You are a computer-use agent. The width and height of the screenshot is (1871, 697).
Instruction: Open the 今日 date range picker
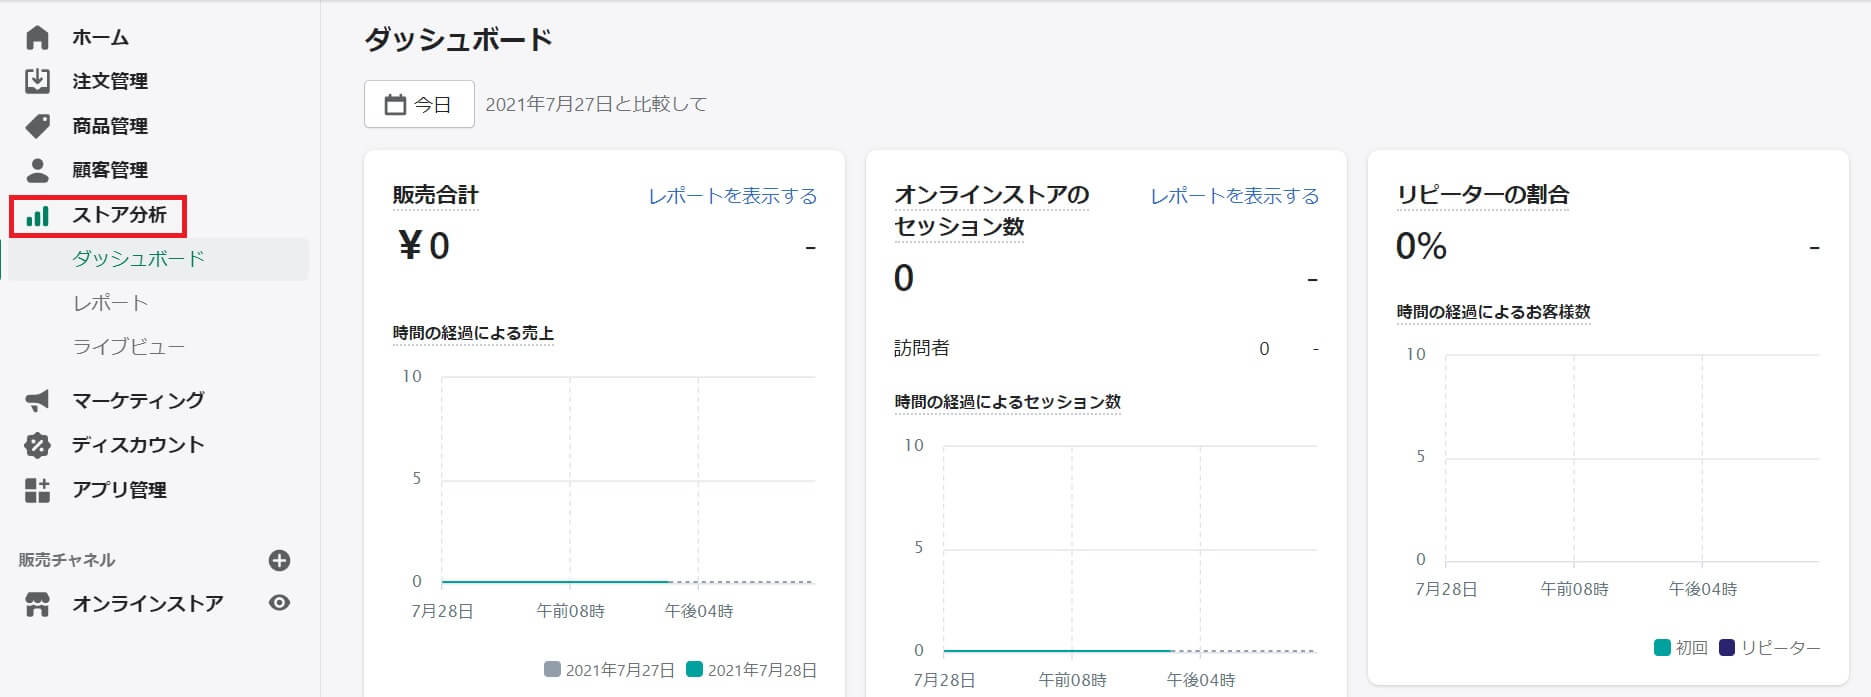click(x=419, y=105)
